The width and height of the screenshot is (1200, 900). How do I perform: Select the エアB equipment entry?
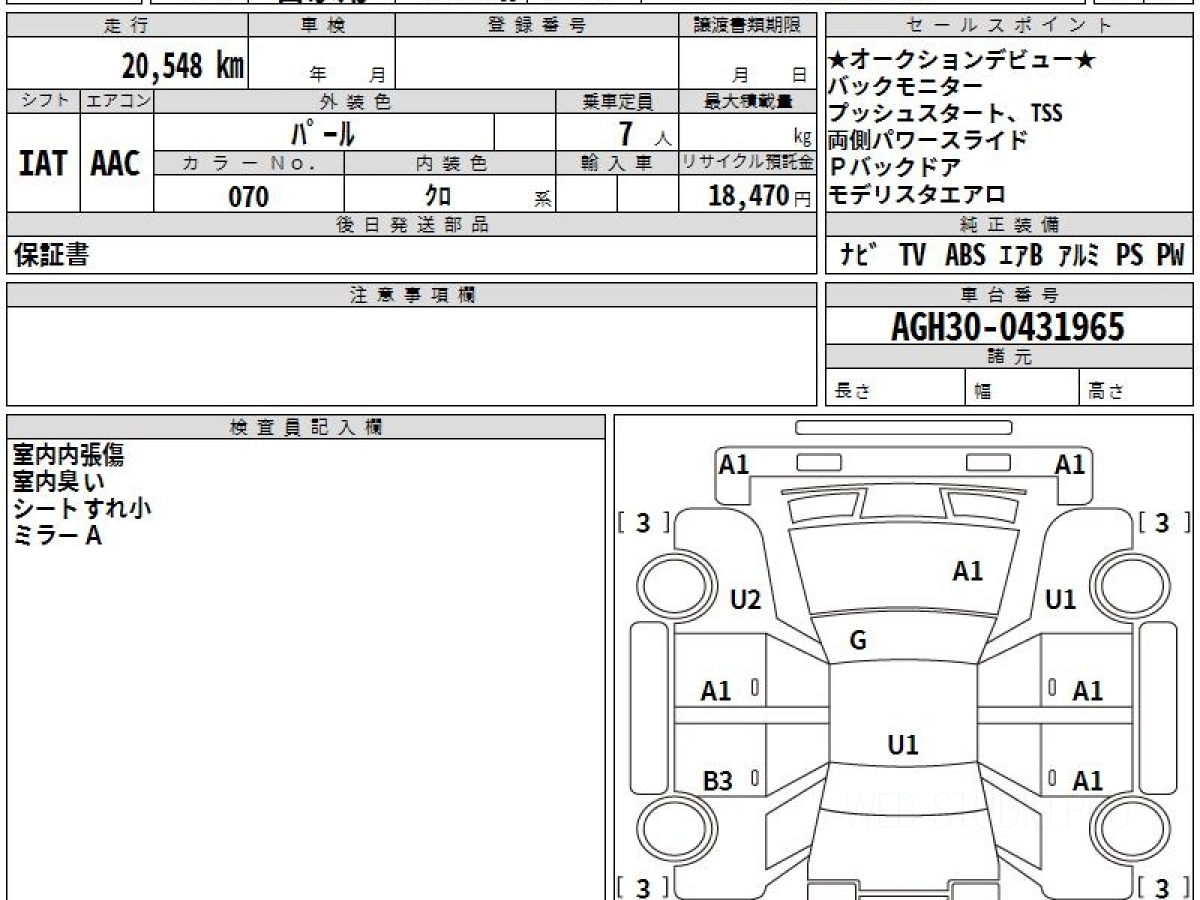click(1021, 255)
